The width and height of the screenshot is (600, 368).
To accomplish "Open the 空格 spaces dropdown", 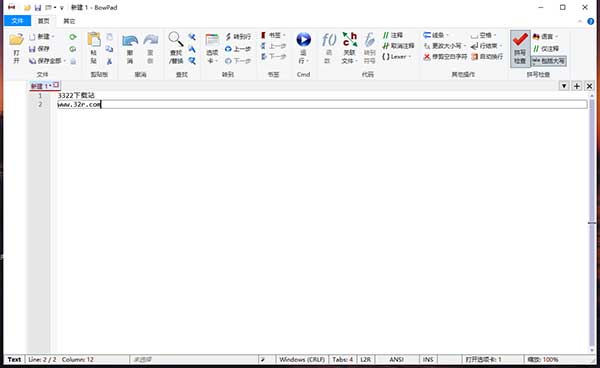I will tap(484, 35).
